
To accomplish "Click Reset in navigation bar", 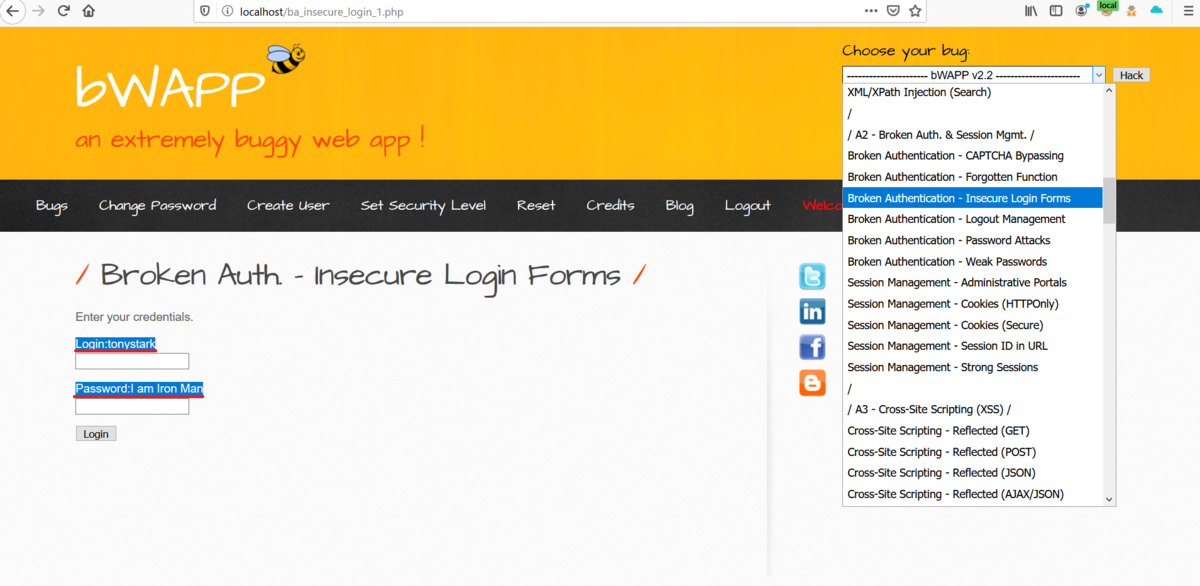I will click(536, 205).
